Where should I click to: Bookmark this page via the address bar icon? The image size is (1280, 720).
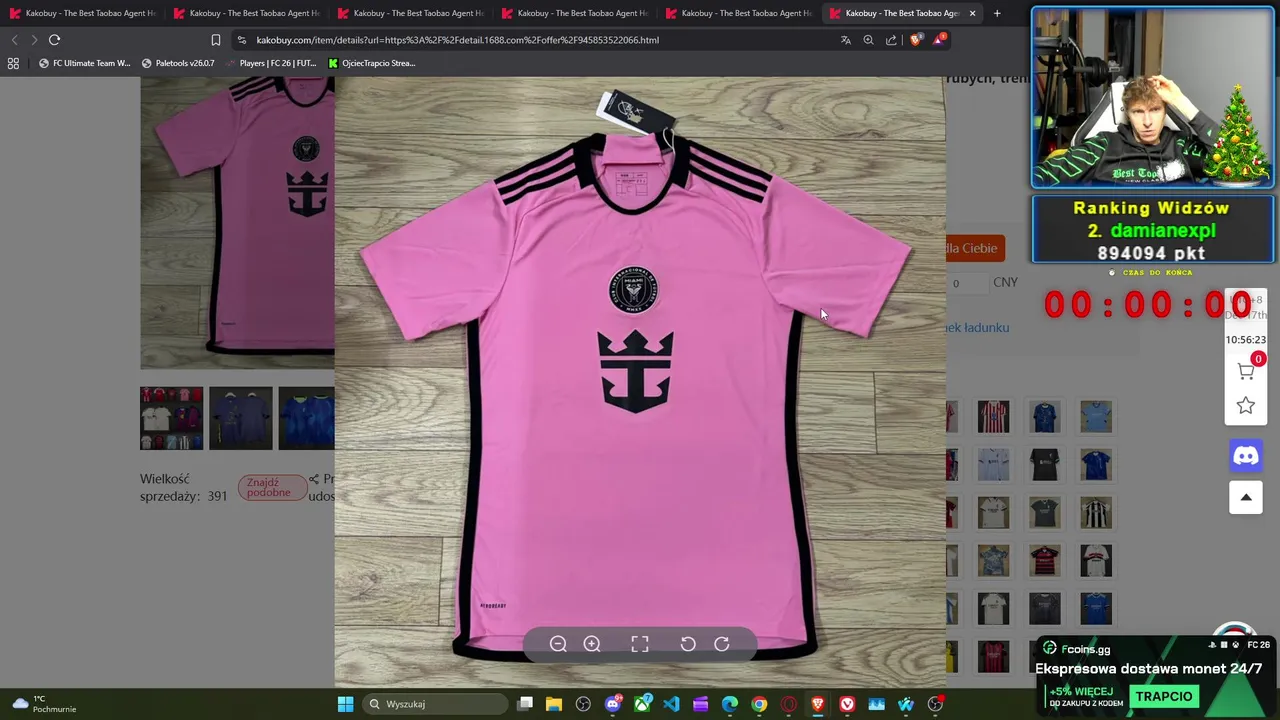click(216, 40)
